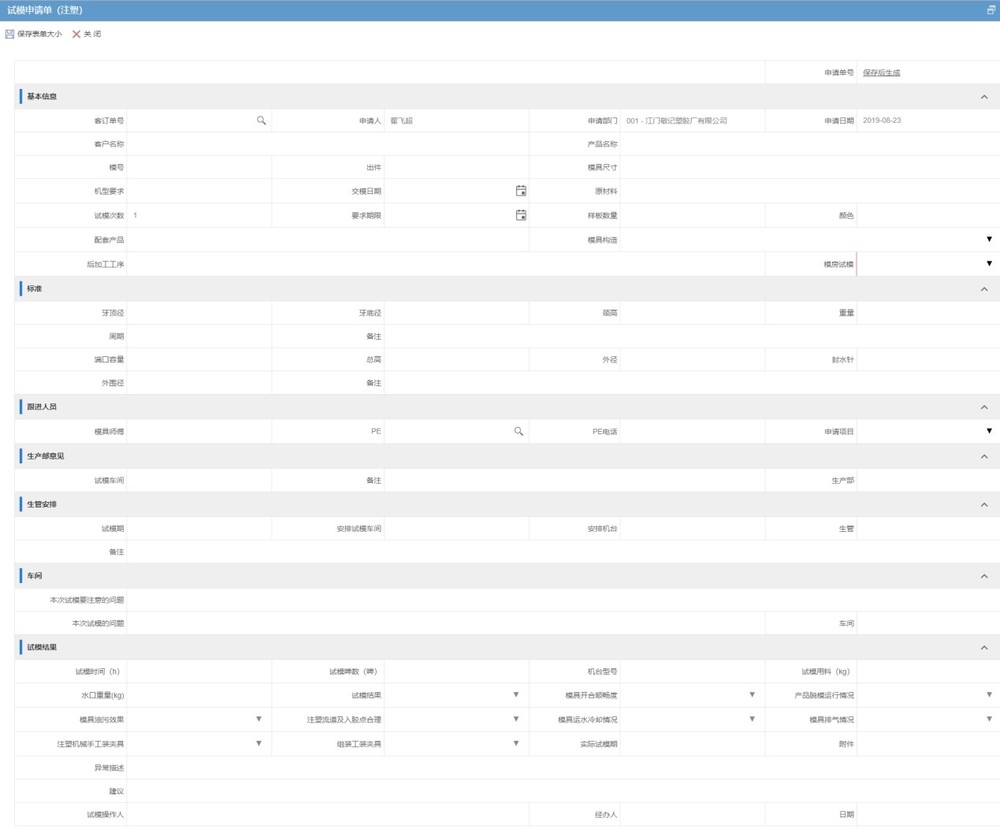The width and height of the screenshot is (1000, 833).
Task: Focus the 试模车间 input field
Action: click(x=199, y=480)
